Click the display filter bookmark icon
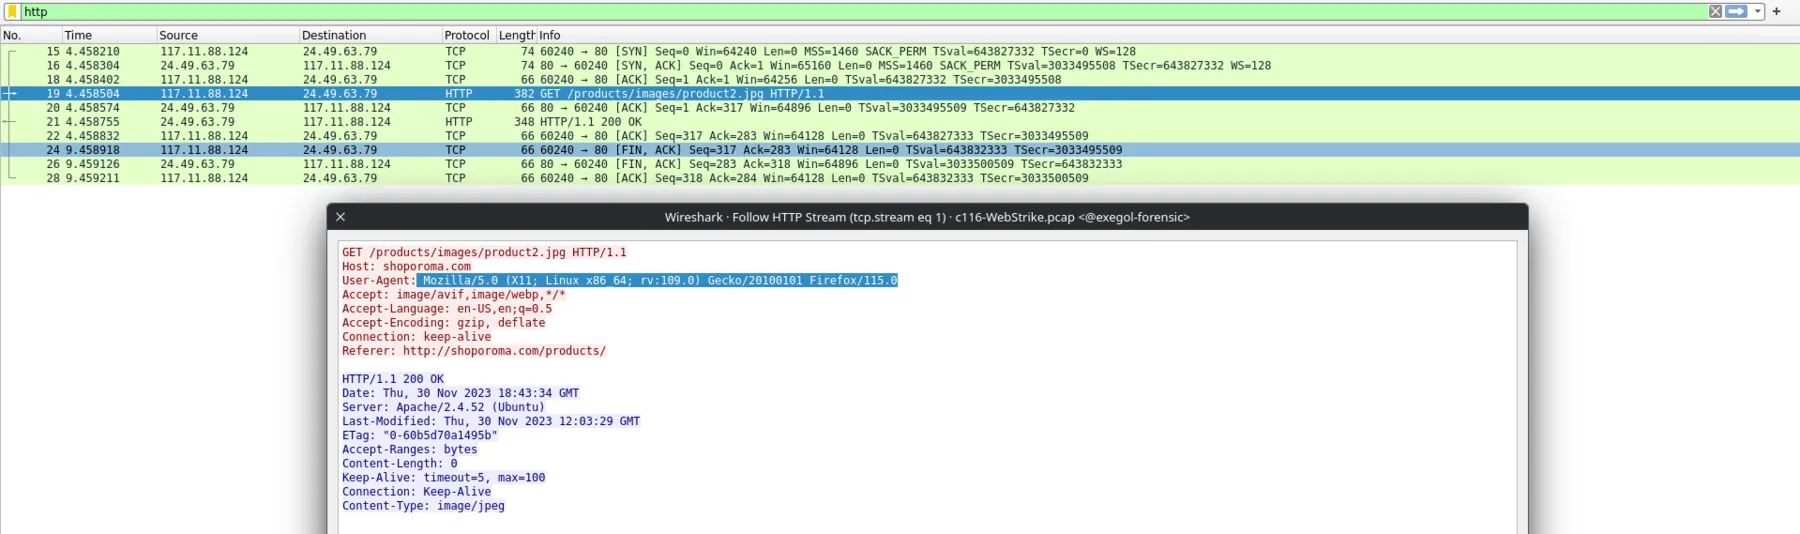Image resolution: width=1800 pixels, height=534 pixels. 12,12
